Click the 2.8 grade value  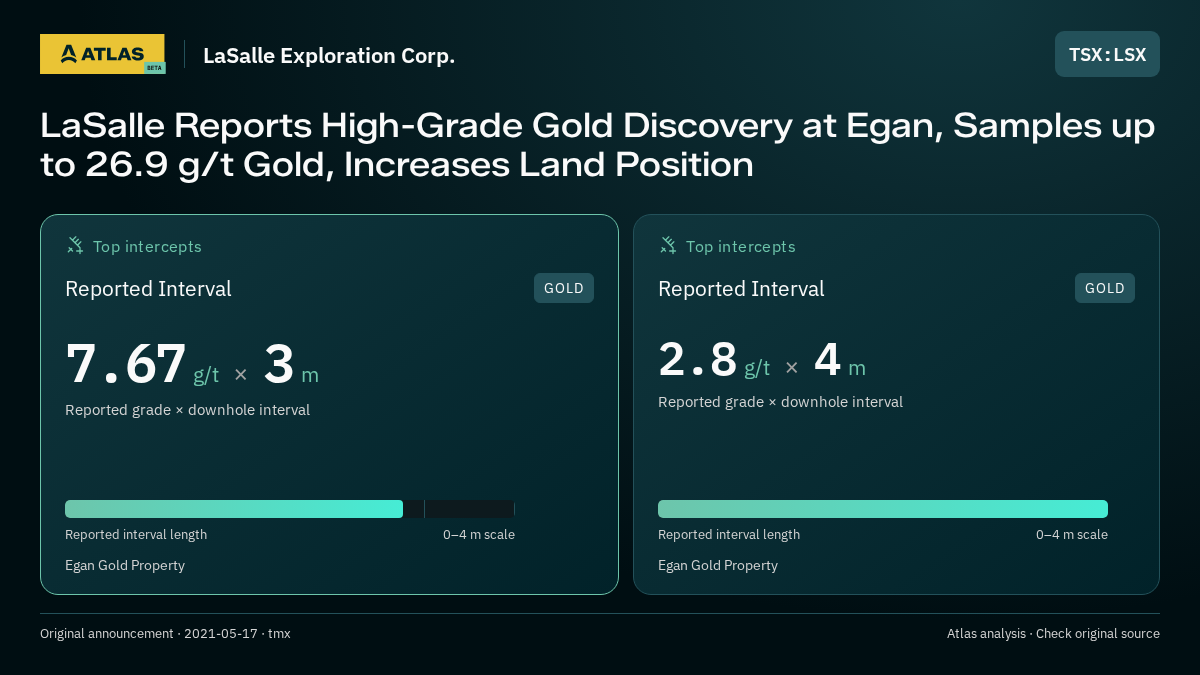click(698, 360)
